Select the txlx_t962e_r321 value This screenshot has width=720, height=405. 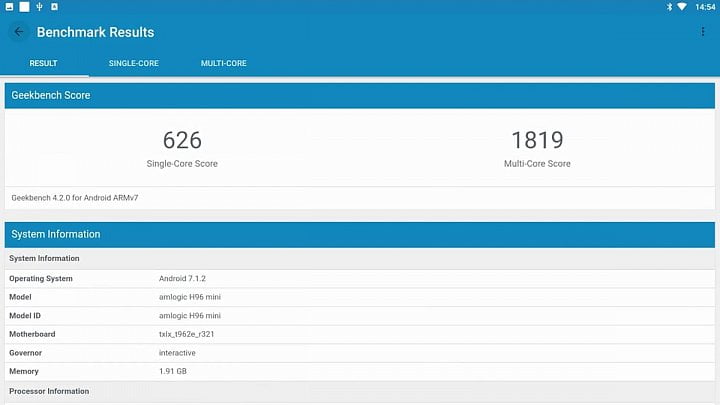tap(186, 334)
